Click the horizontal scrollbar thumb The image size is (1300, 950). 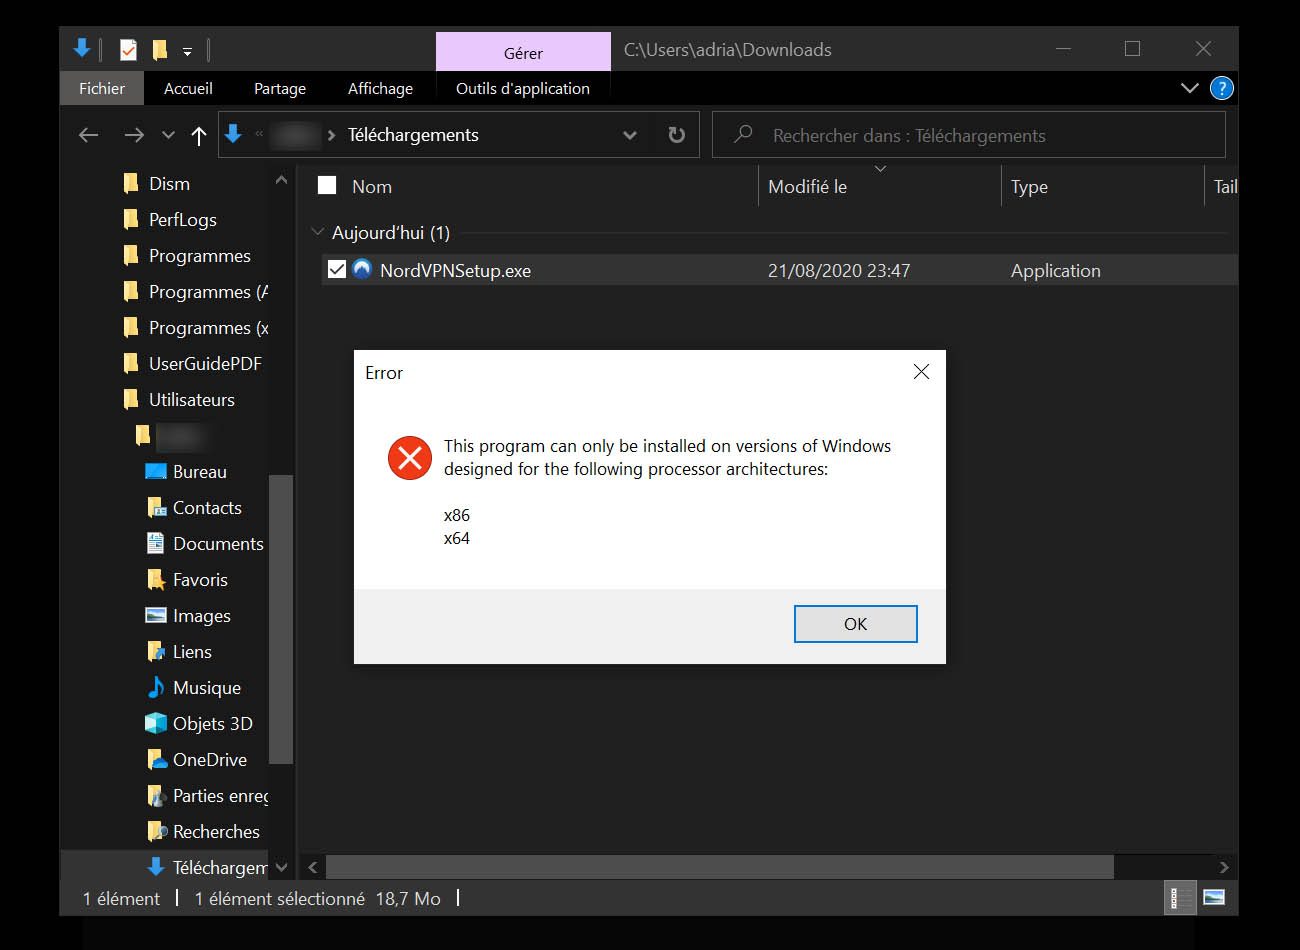(720, 867)
